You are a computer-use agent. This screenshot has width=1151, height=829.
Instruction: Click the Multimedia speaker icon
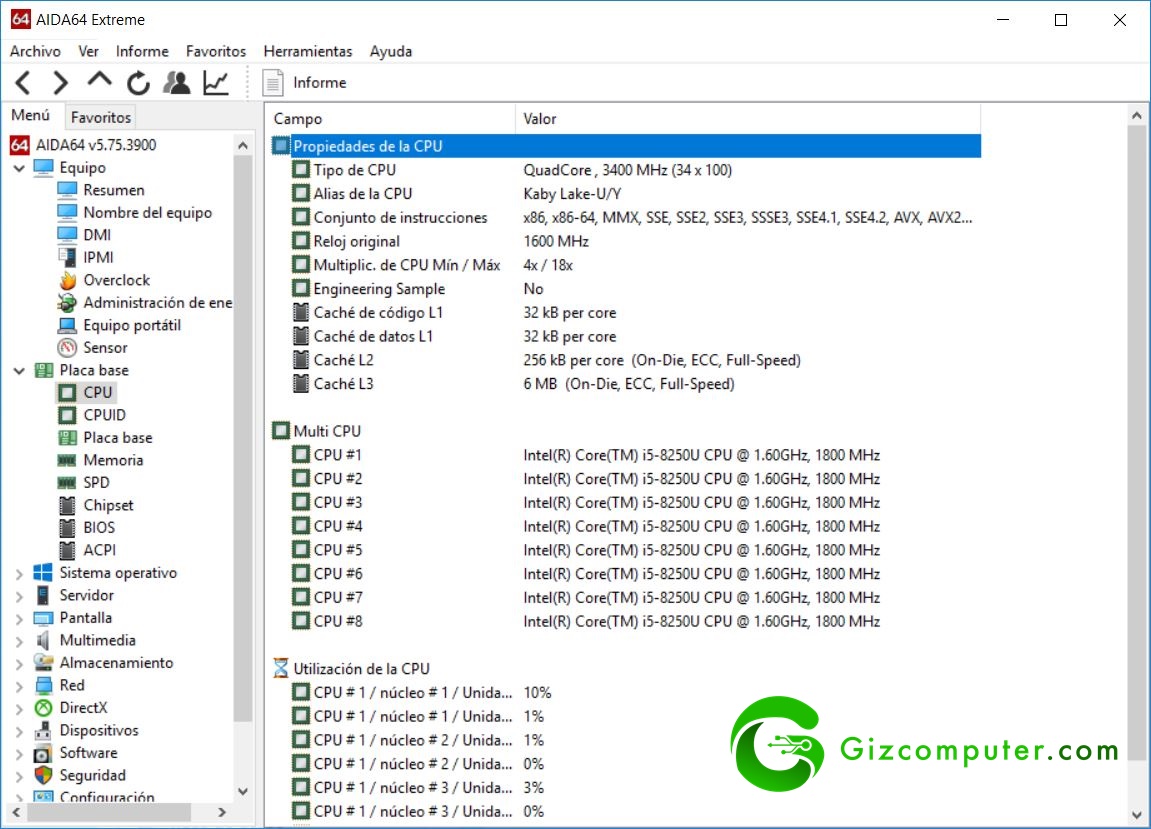[43, 640]
